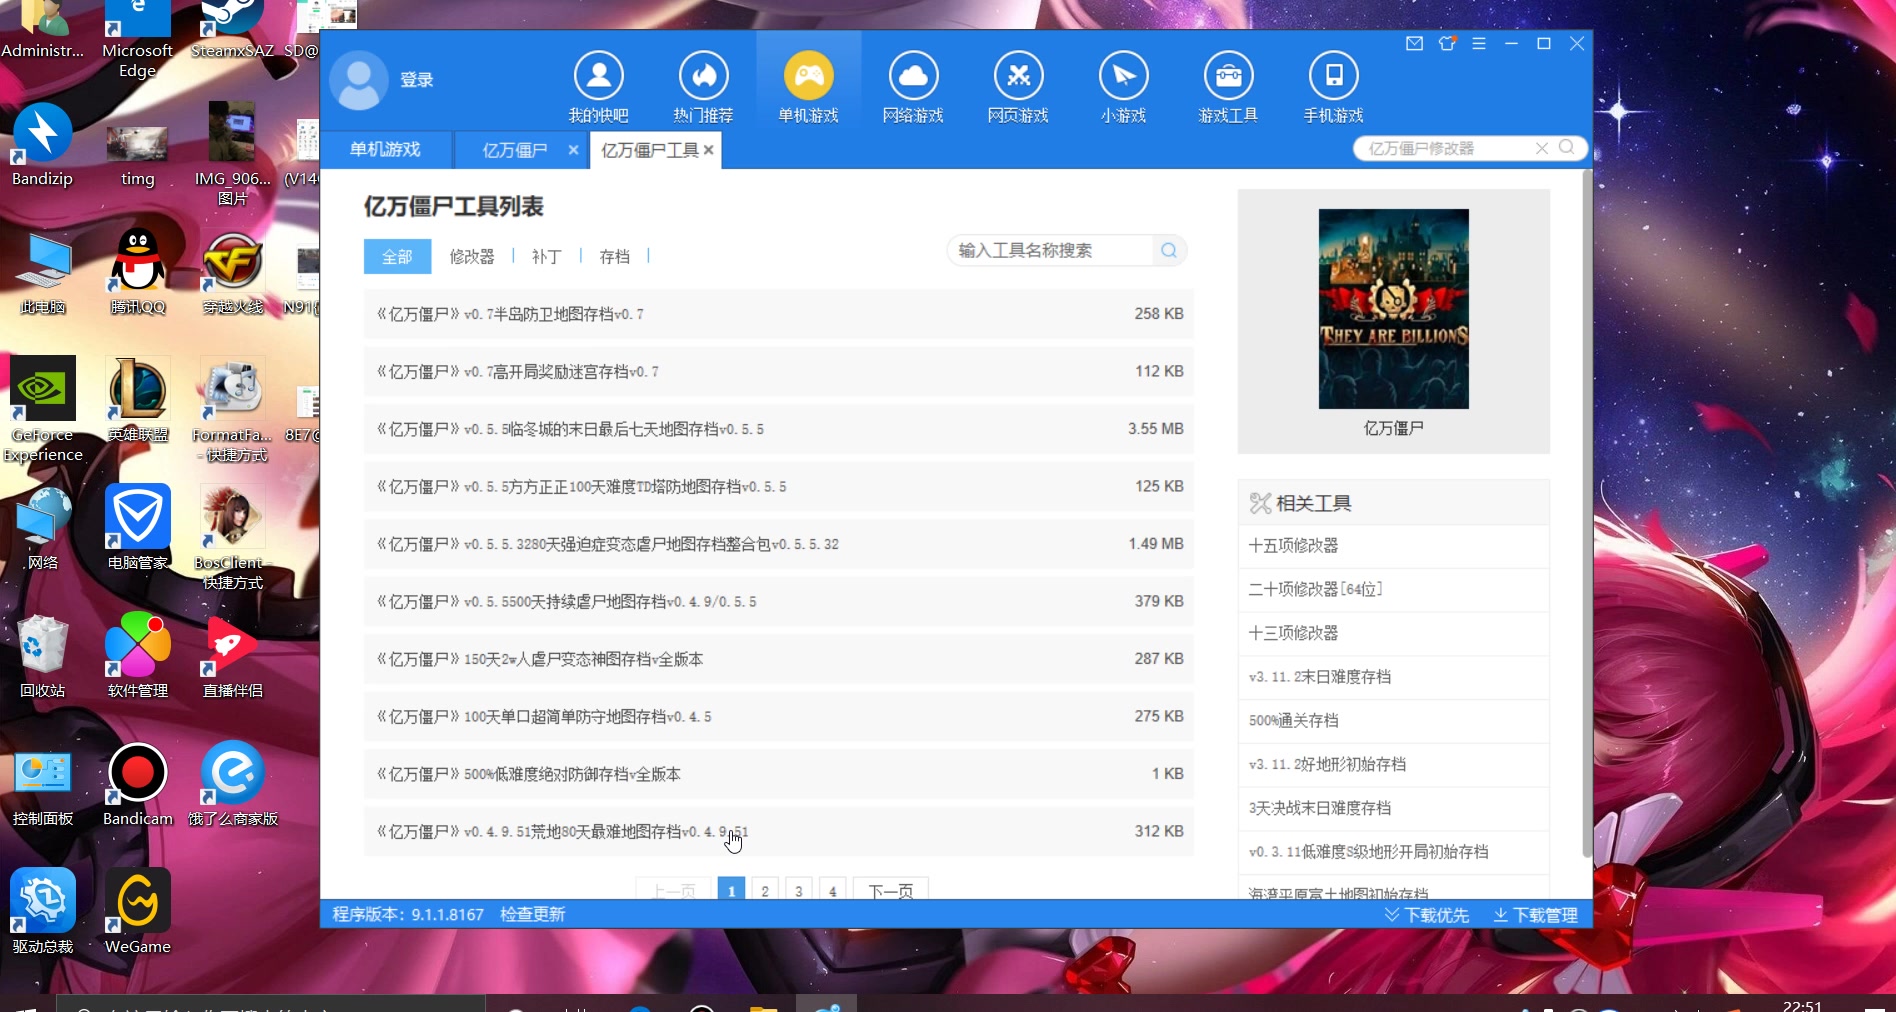
Task: Open 热门推荐 flame icon
Action: pyautogui.click(x=703, y=76)
